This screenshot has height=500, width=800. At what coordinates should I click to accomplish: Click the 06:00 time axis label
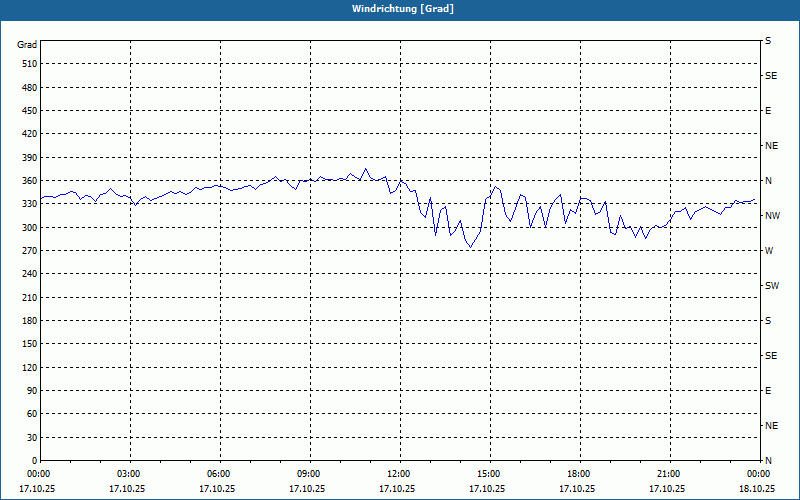coord(218,474)
